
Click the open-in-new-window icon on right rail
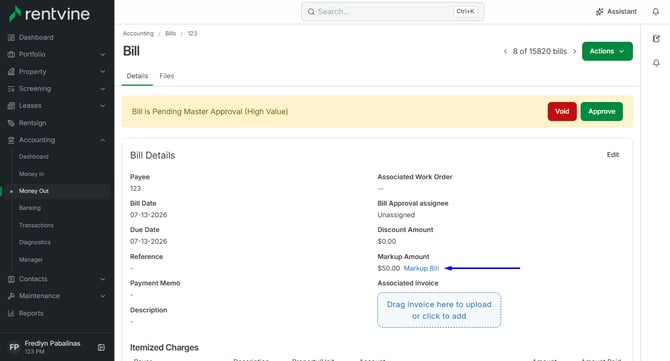coord(656,39)
